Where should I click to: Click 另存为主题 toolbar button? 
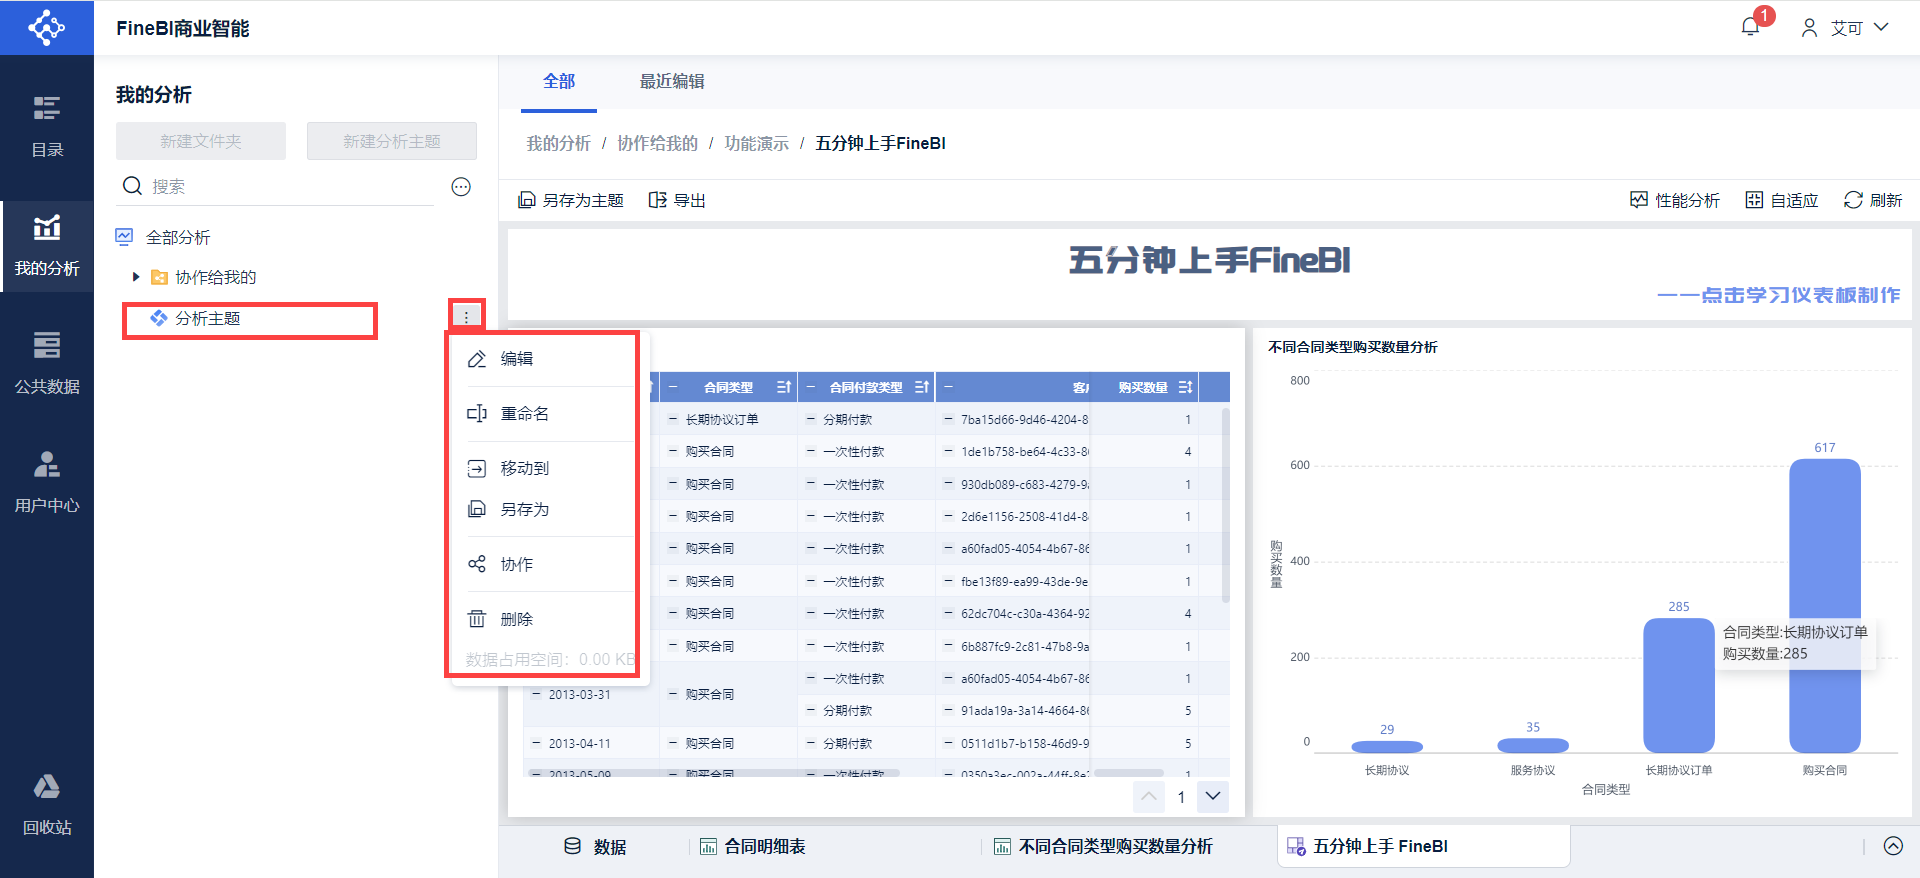[571, 200]
